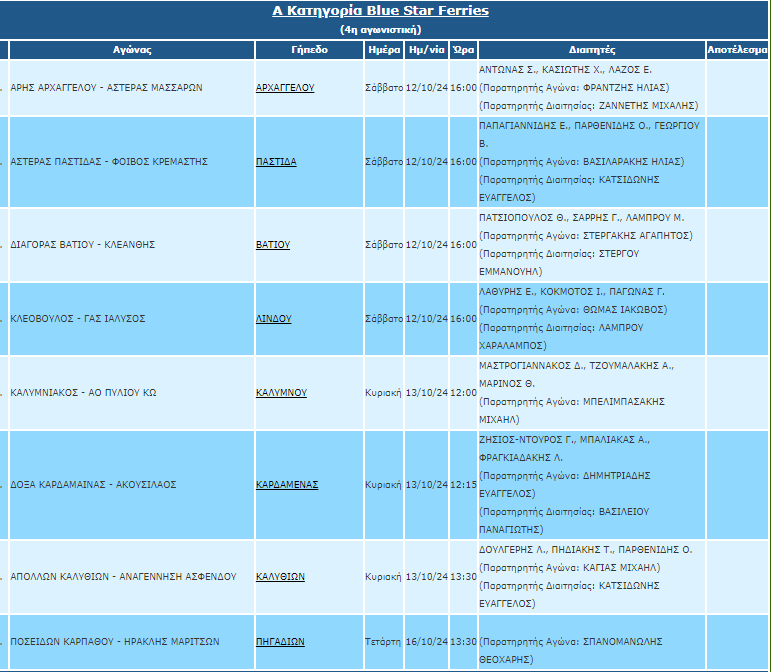This screenshot has width=771, height=672.
Task: Open the ΠΗΓΑΔΙΩΝ stadium link
Action: [280, 642]
